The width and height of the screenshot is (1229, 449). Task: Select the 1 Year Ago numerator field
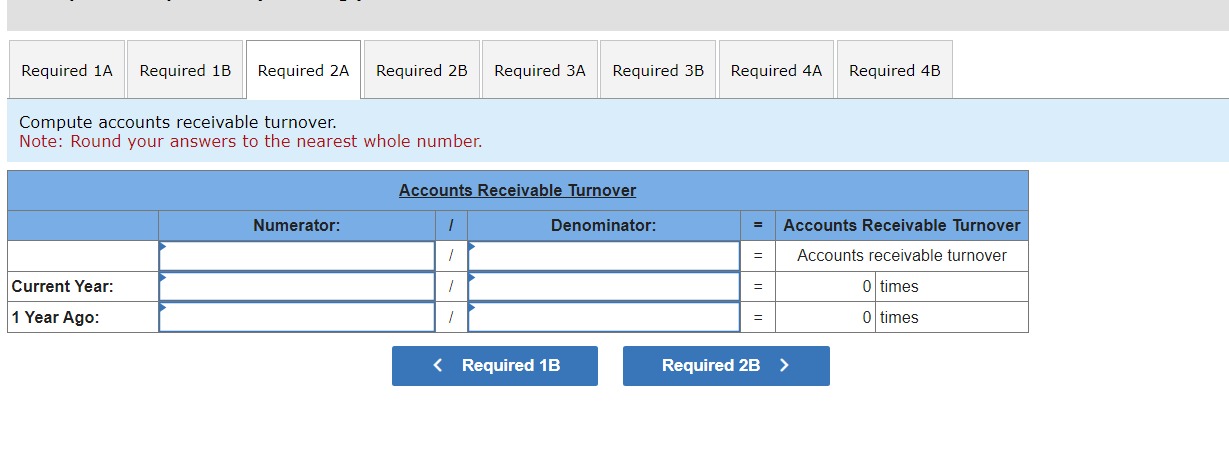[x=297, y=318]
